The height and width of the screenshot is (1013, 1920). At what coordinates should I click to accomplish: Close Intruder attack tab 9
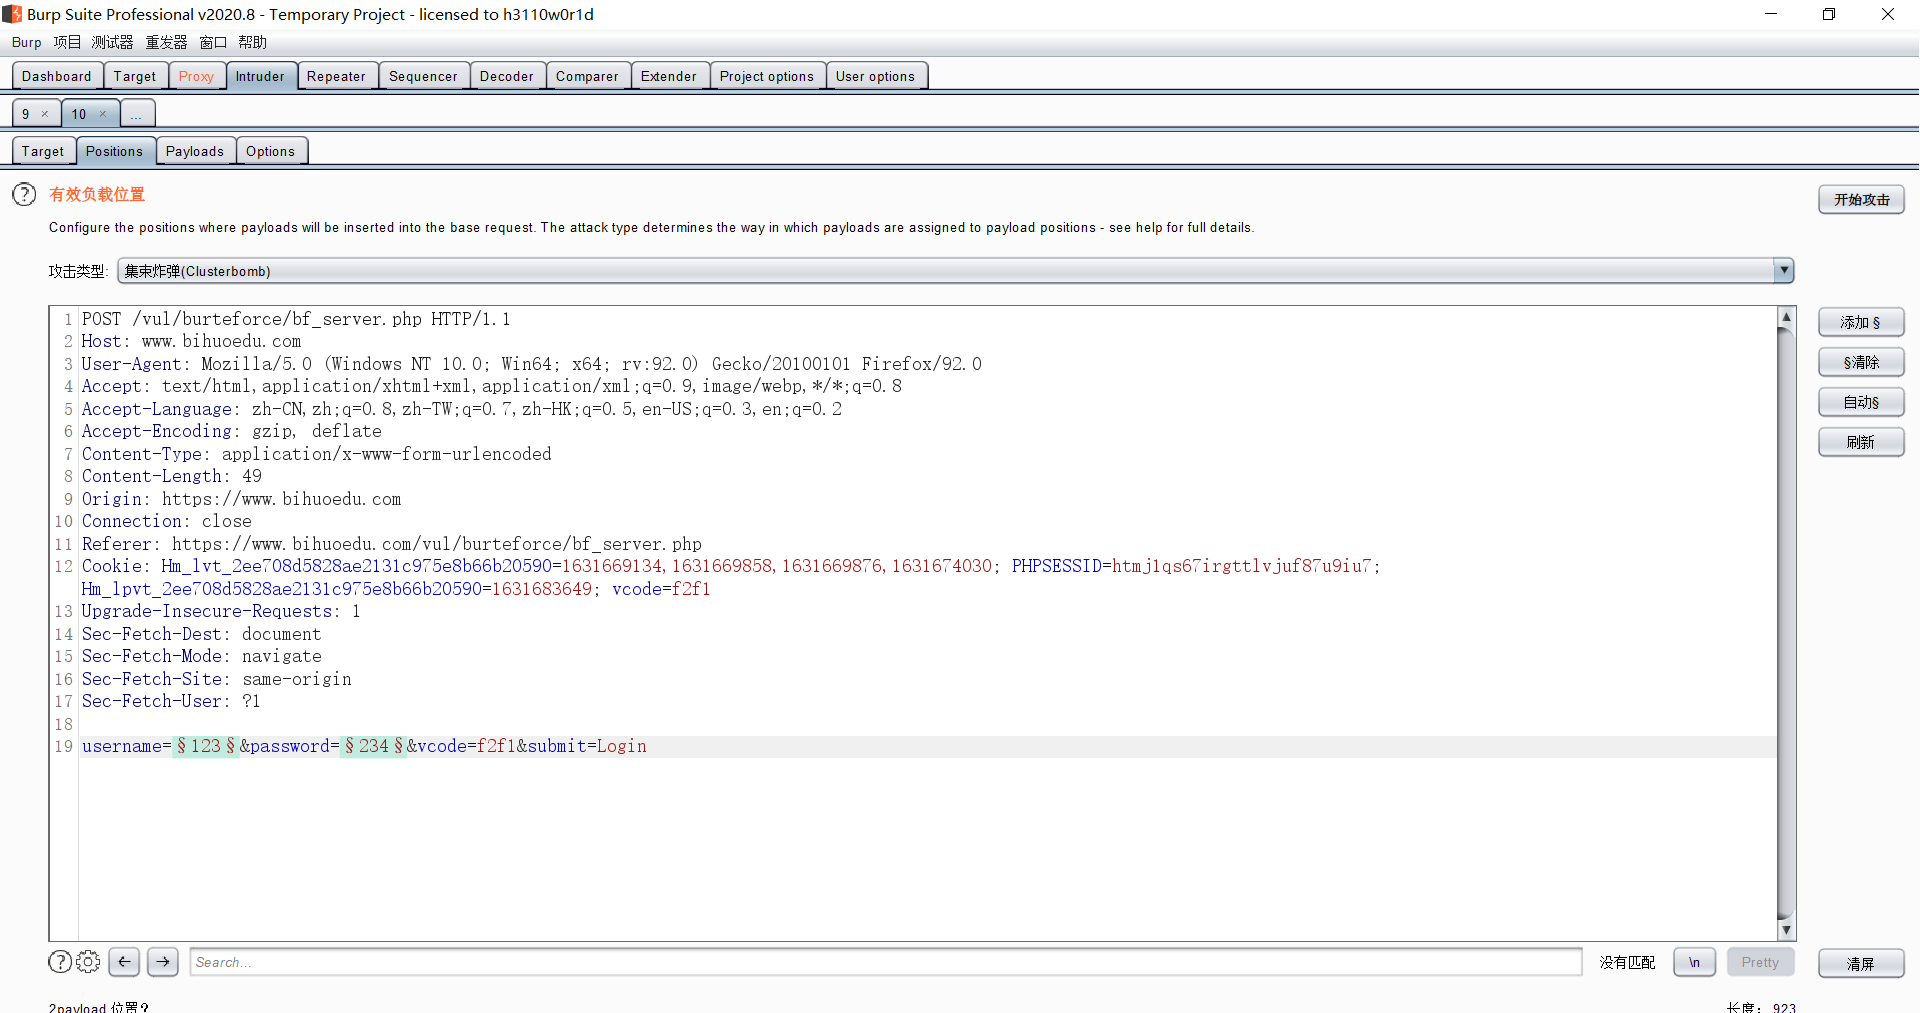coord(45,114)
